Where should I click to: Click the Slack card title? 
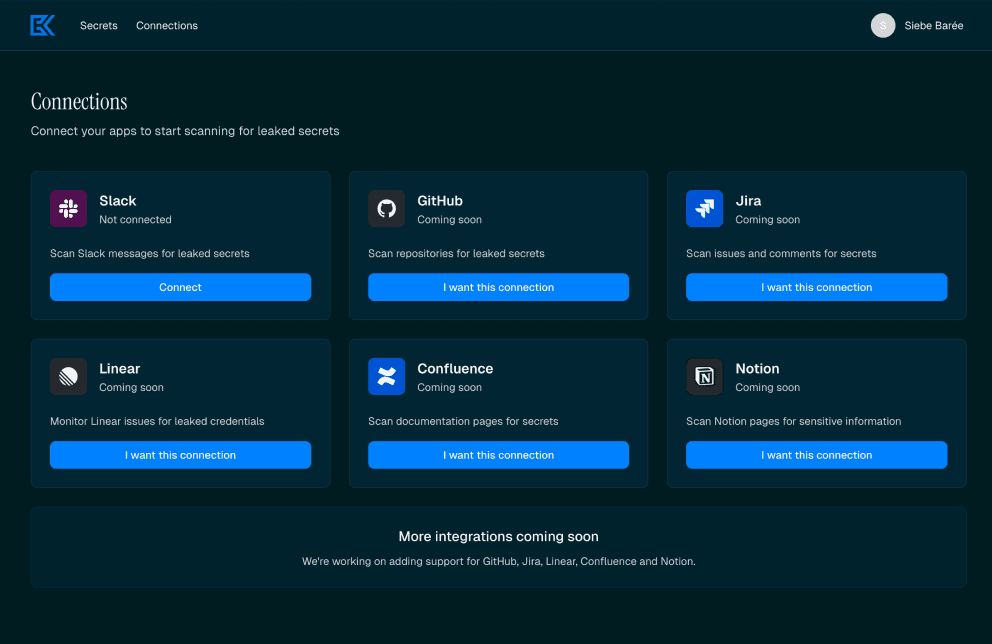118,201
